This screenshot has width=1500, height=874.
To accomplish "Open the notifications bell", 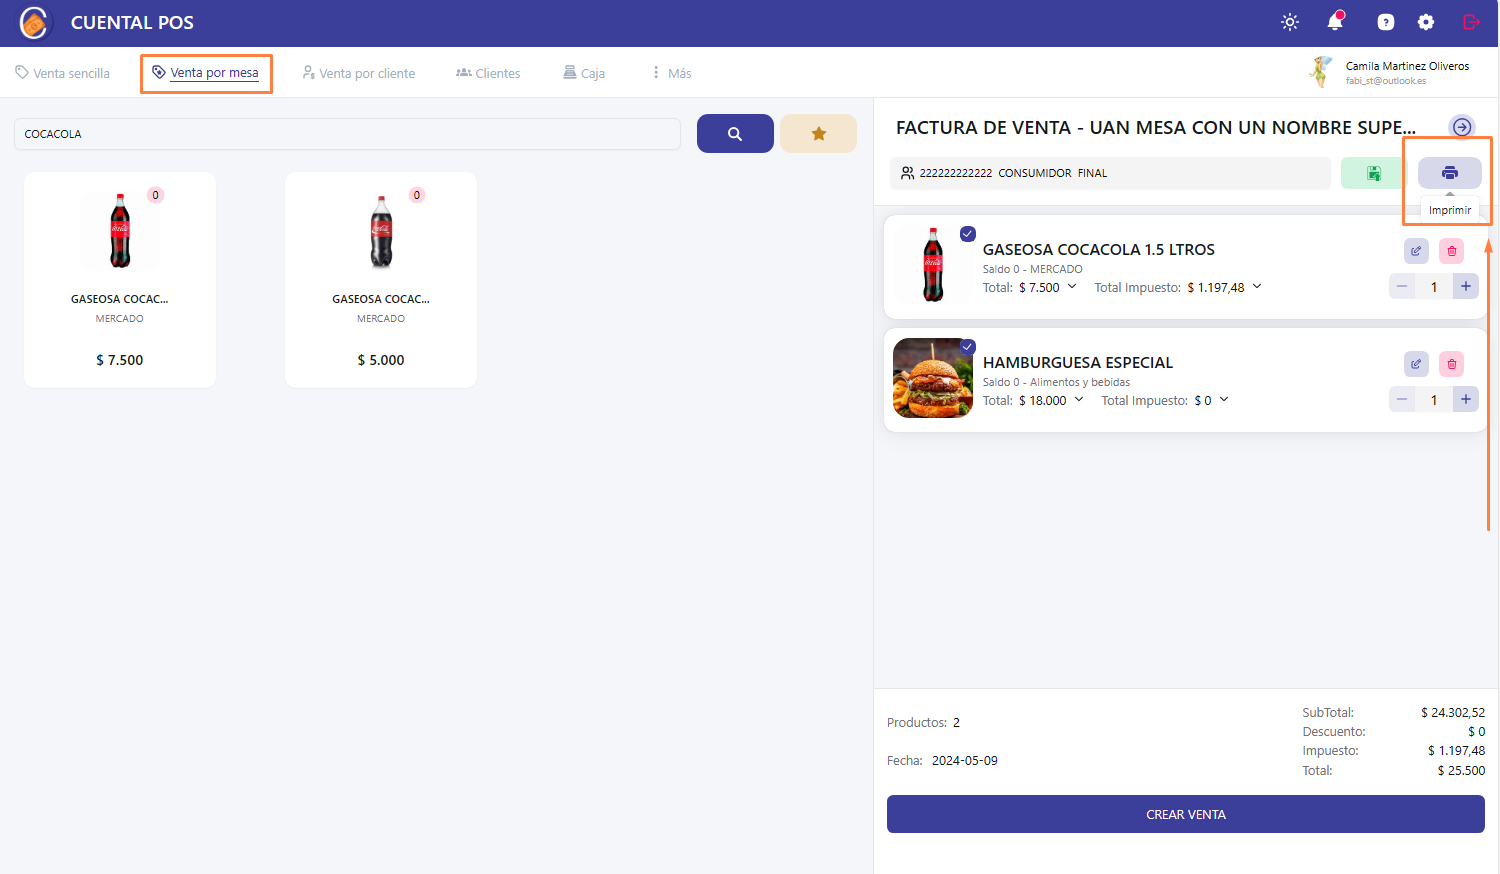I will point(1335,22).
